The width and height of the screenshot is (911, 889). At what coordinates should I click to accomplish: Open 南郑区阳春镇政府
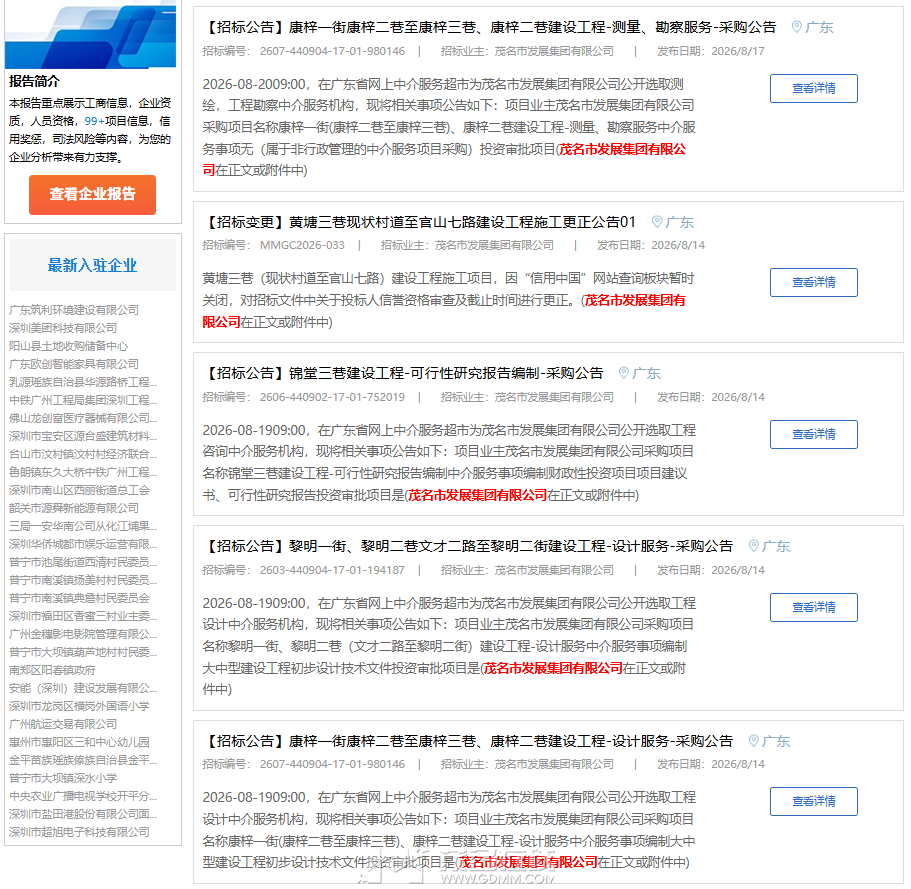pos(52,671)
